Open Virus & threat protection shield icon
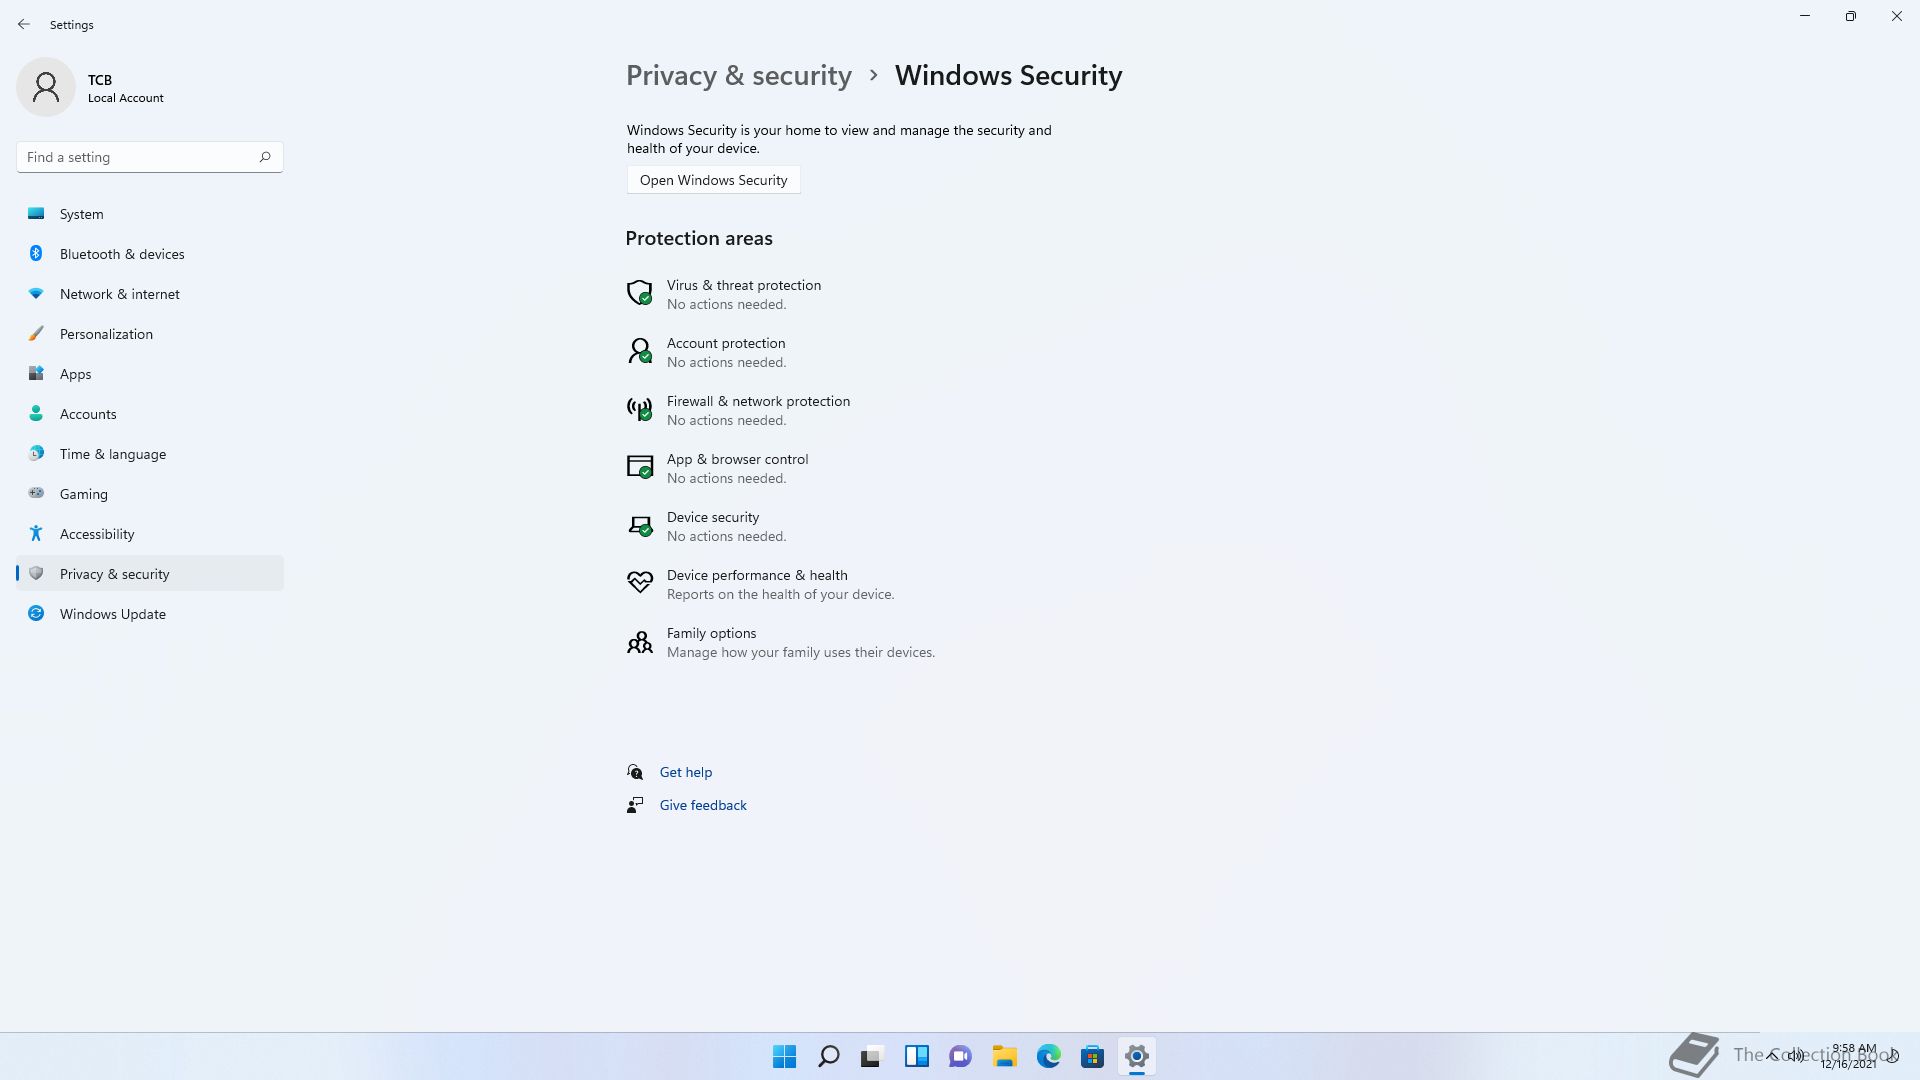The height and width of the screenshot is (1080, 1920). point(639,293)
